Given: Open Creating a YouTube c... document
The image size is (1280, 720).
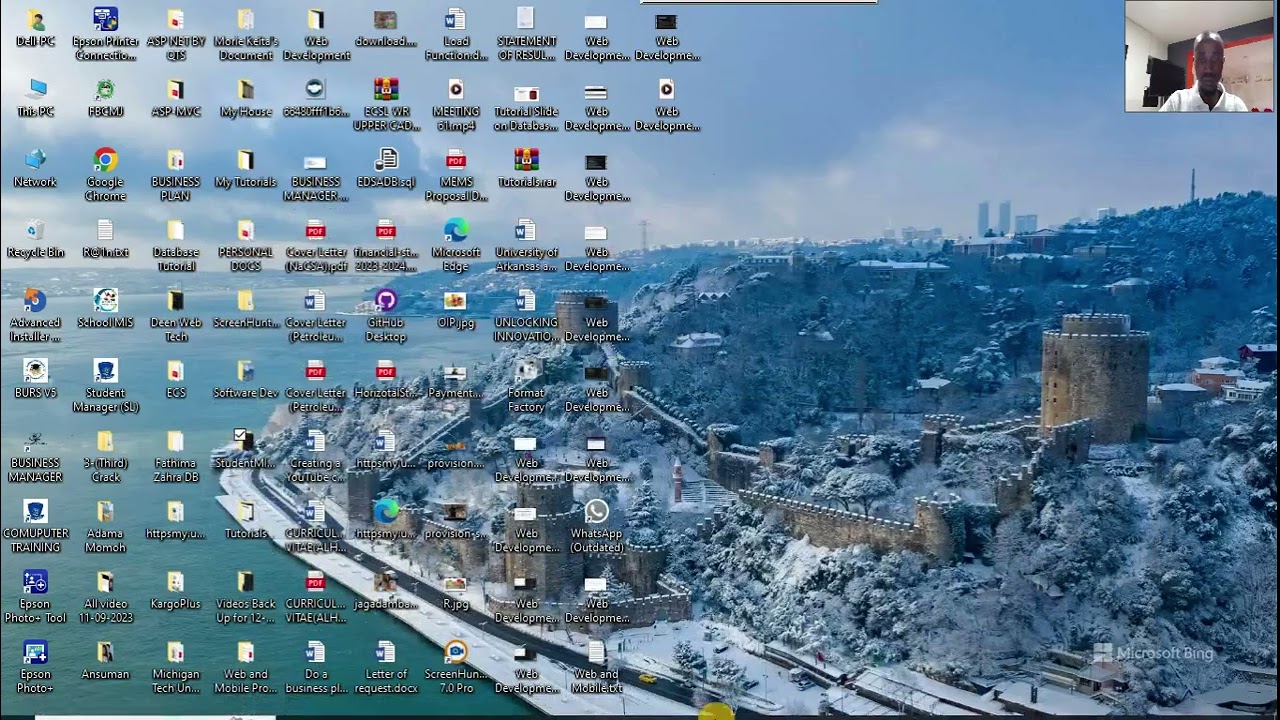Looking at the screenshot, I should click(x=316, y=456).
